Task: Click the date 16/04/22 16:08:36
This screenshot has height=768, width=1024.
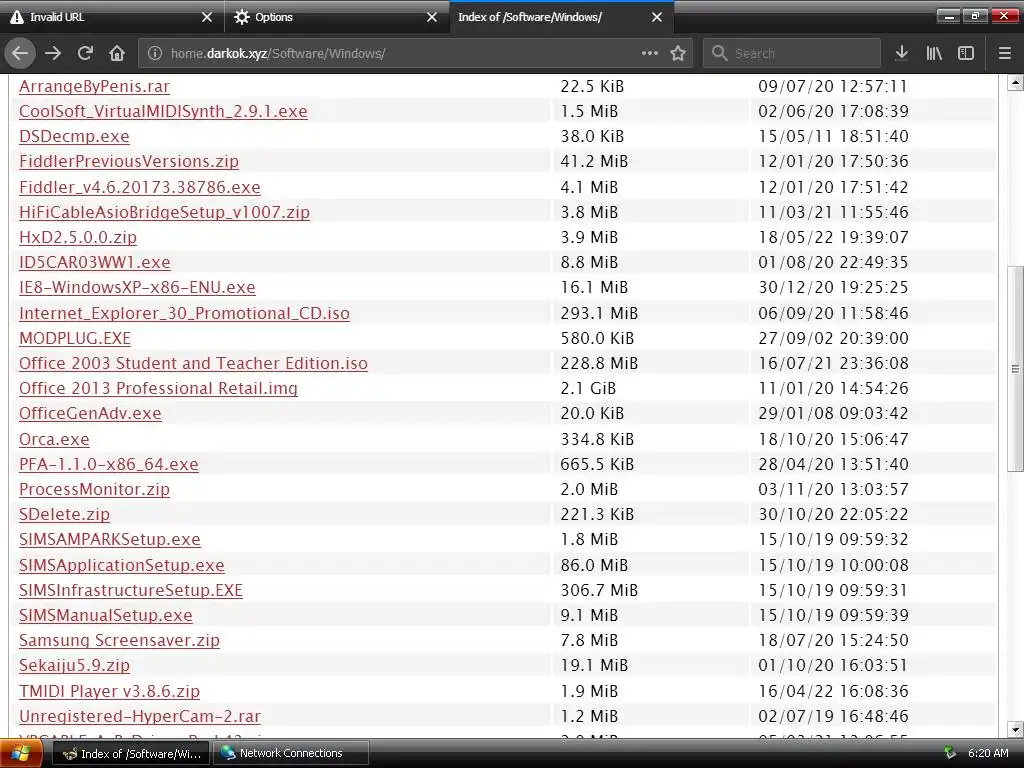Action: (x=833, y=691)
